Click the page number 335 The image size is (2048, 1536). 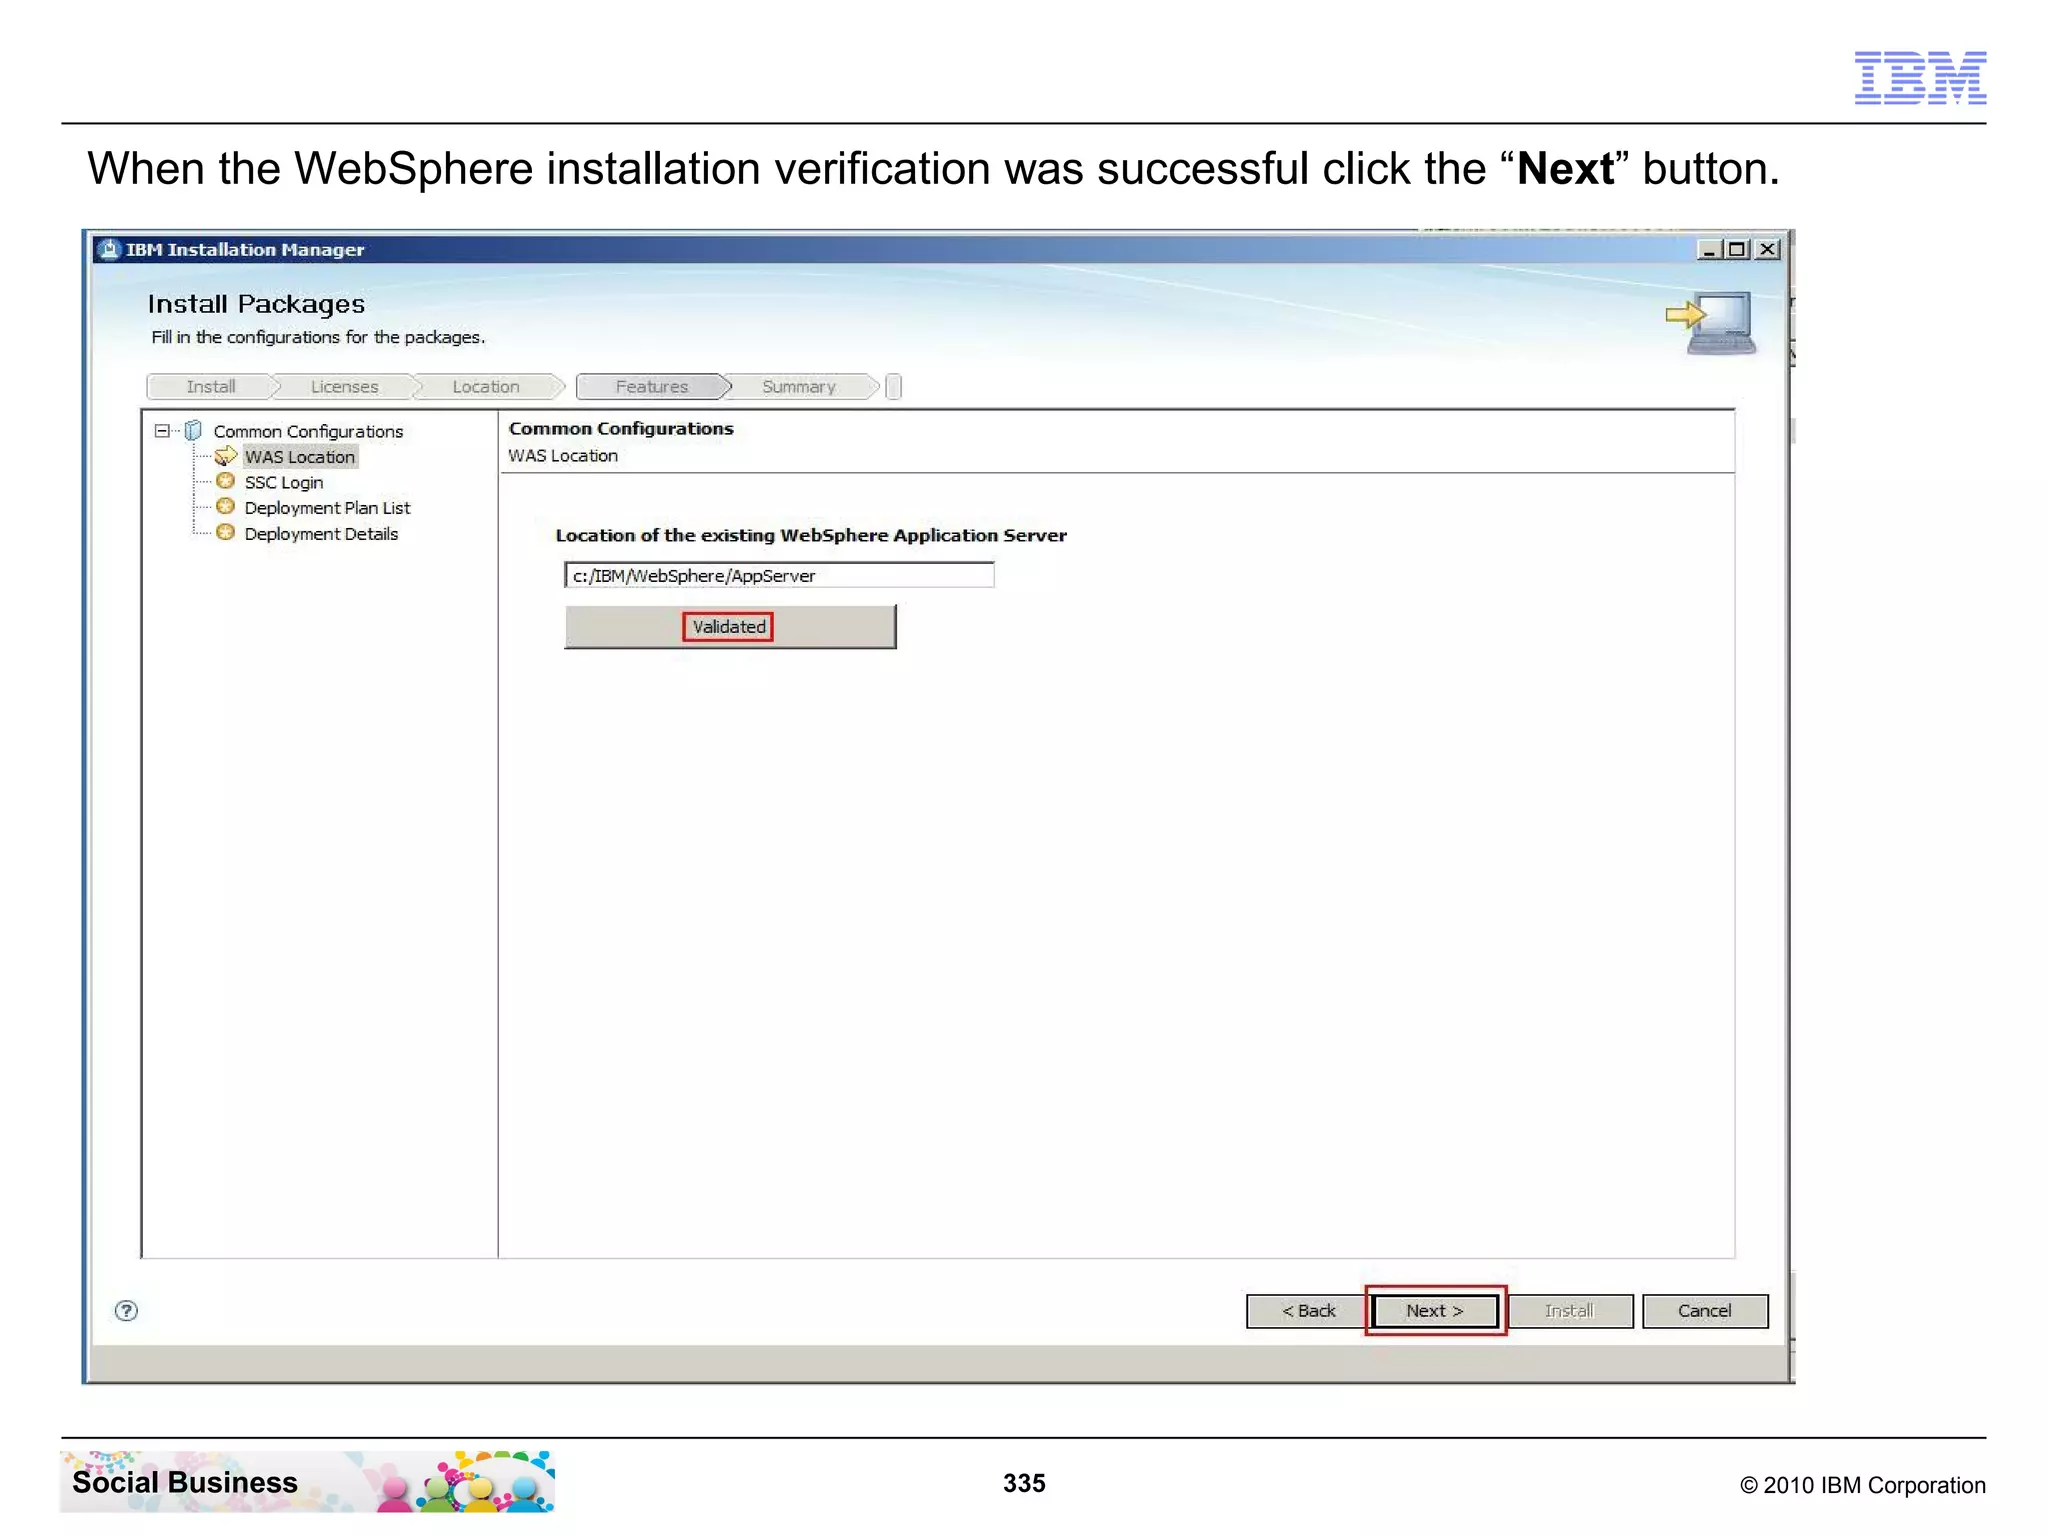(x=1024, y=1484)
